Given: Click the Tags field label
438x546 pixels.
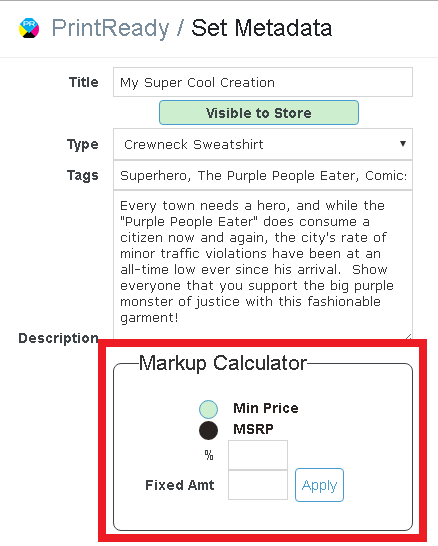Looking at the screenshot, I should (83, 176).
